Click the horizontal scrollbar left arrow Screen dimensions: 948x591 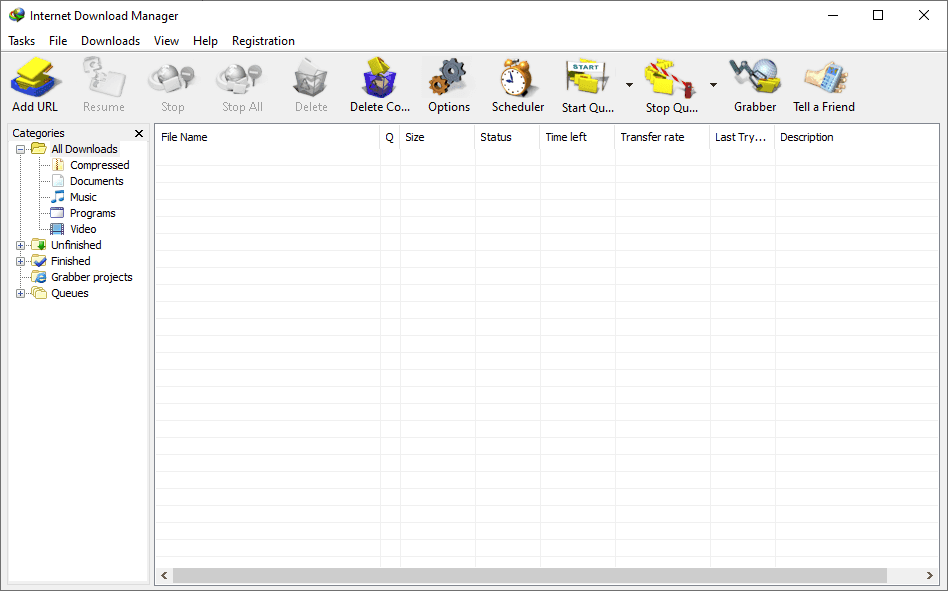coord(164,575)
